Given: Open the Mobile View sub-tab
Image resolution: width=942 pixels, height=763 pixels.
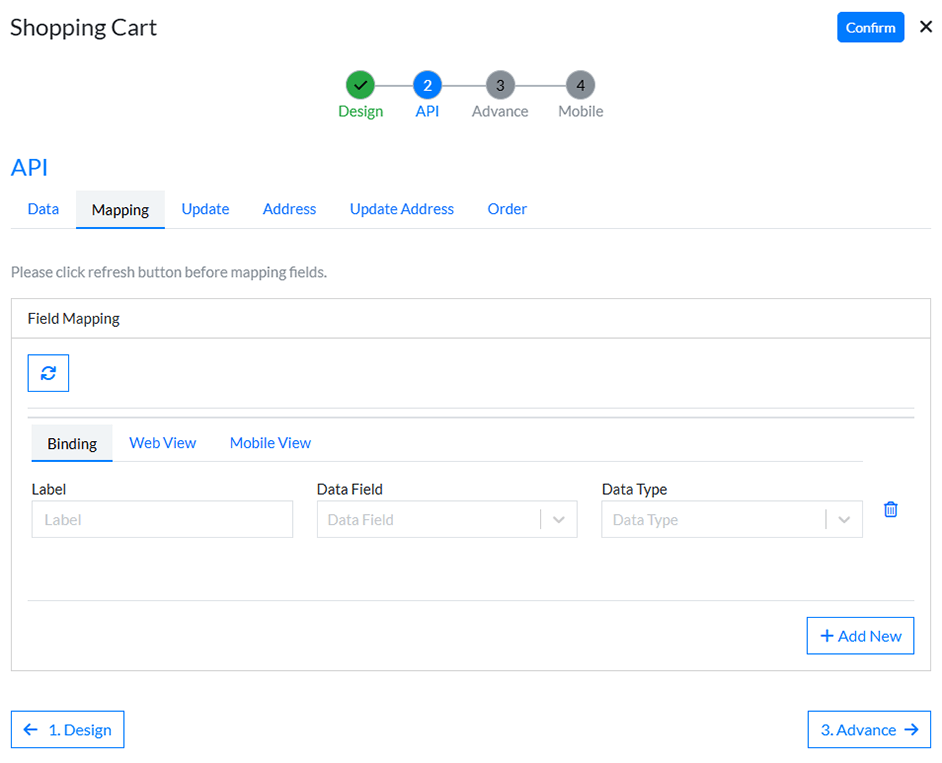Looking at the screenshot, I should pos(270,443).
